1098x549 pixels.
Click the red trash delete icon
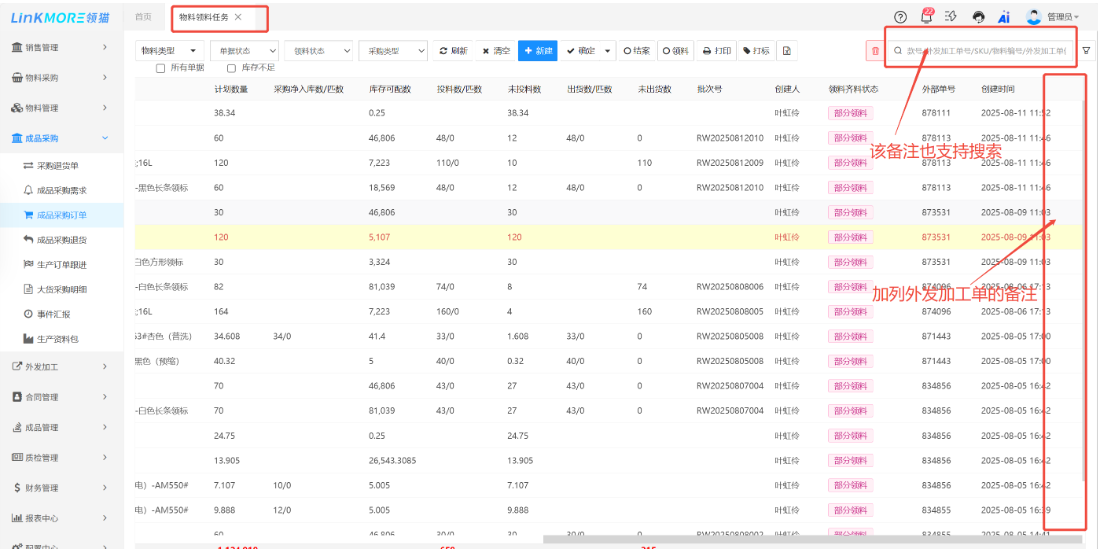point(875,51)
